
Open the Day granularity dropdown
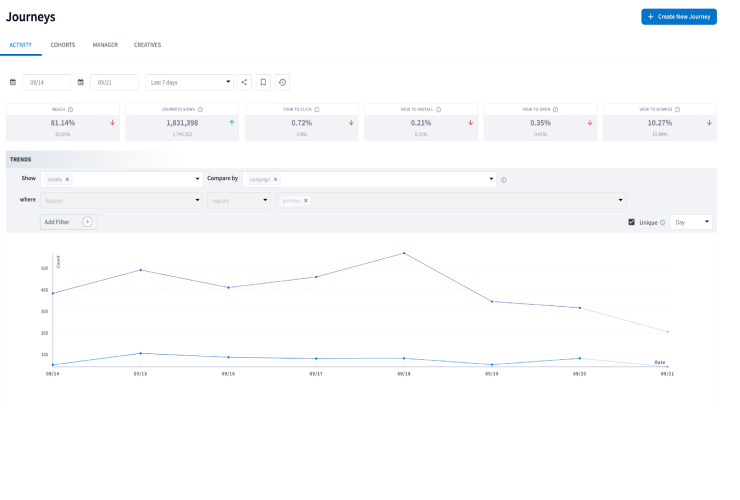click(691, 222)
